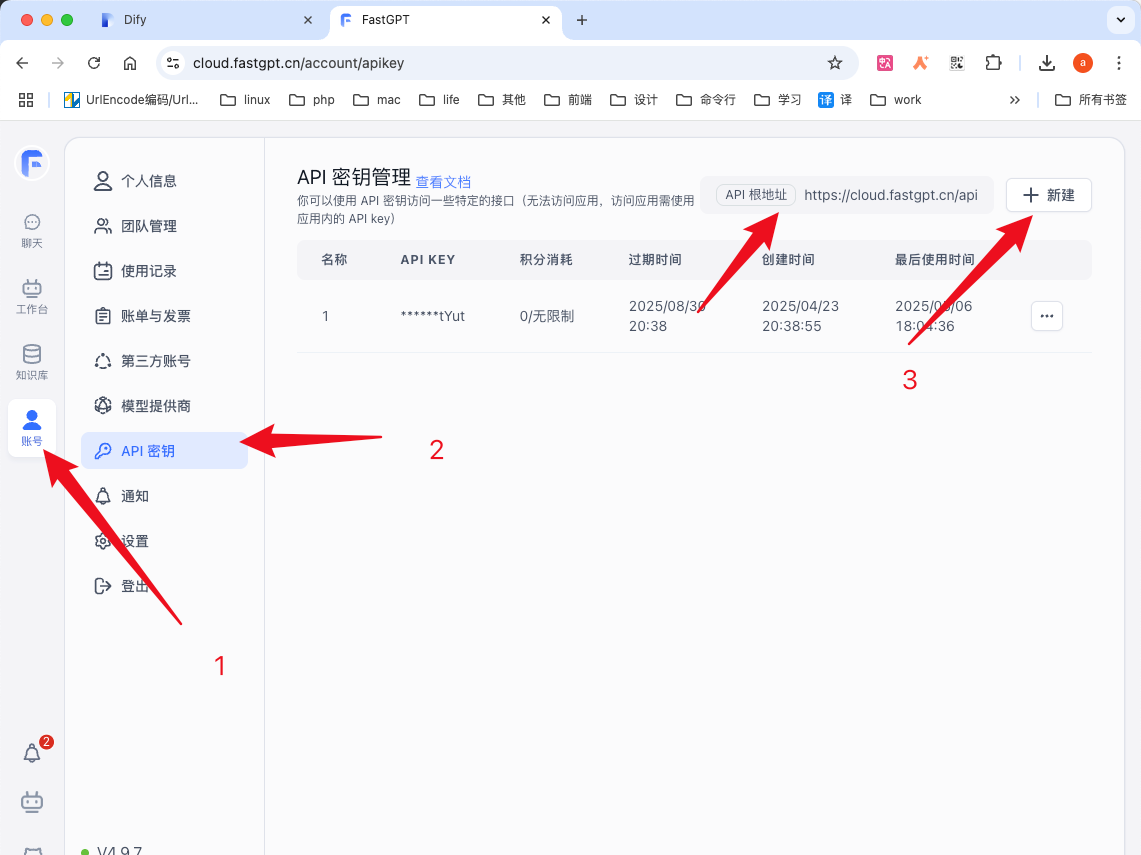Click the pink translate extension icon

tap(885, 63)
